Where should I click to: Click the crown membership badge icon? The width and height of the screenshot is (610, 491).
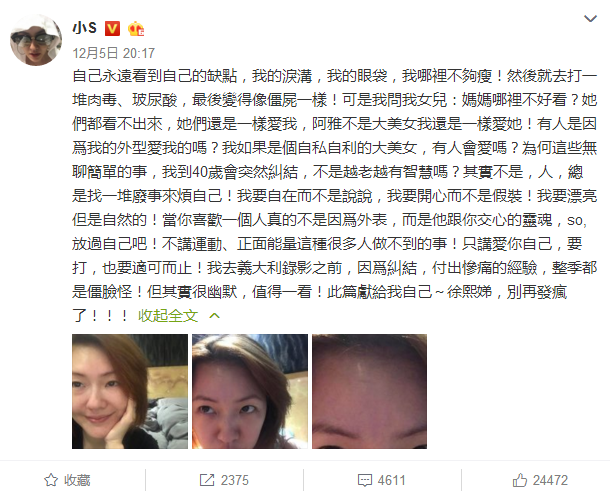click(136, 29)
